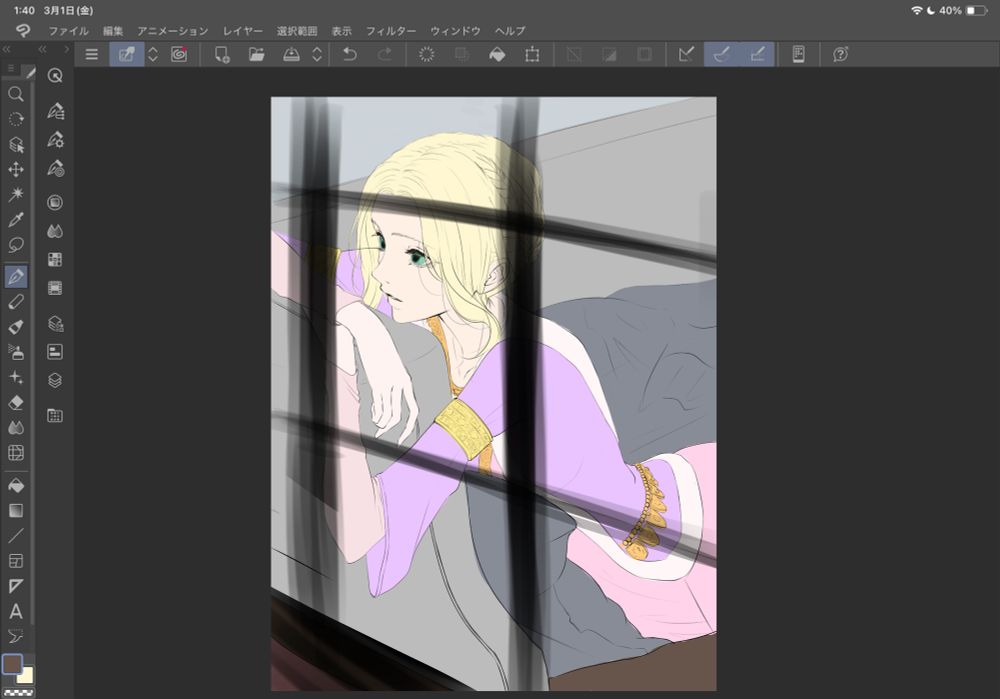Open the Color Set grid palette icon

[55, 260]
